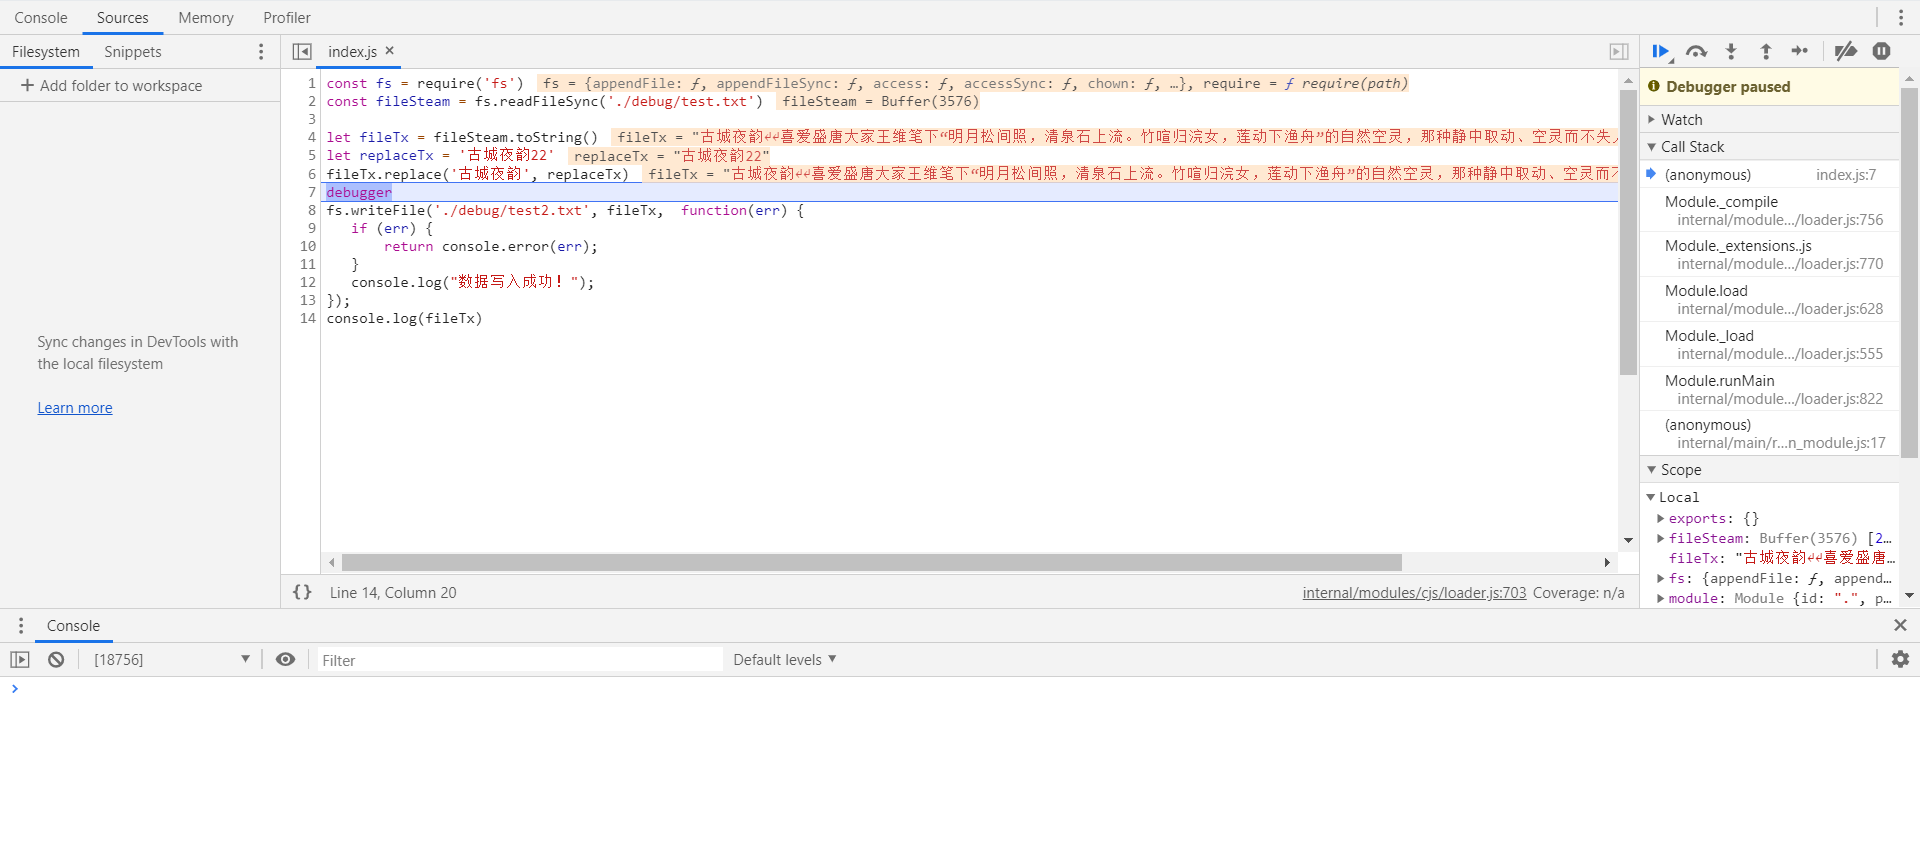Image resolution: width=1920 pixels, height=866 pixels.
Task: Toggle deactivate breakpoints
Action: 1846,52
